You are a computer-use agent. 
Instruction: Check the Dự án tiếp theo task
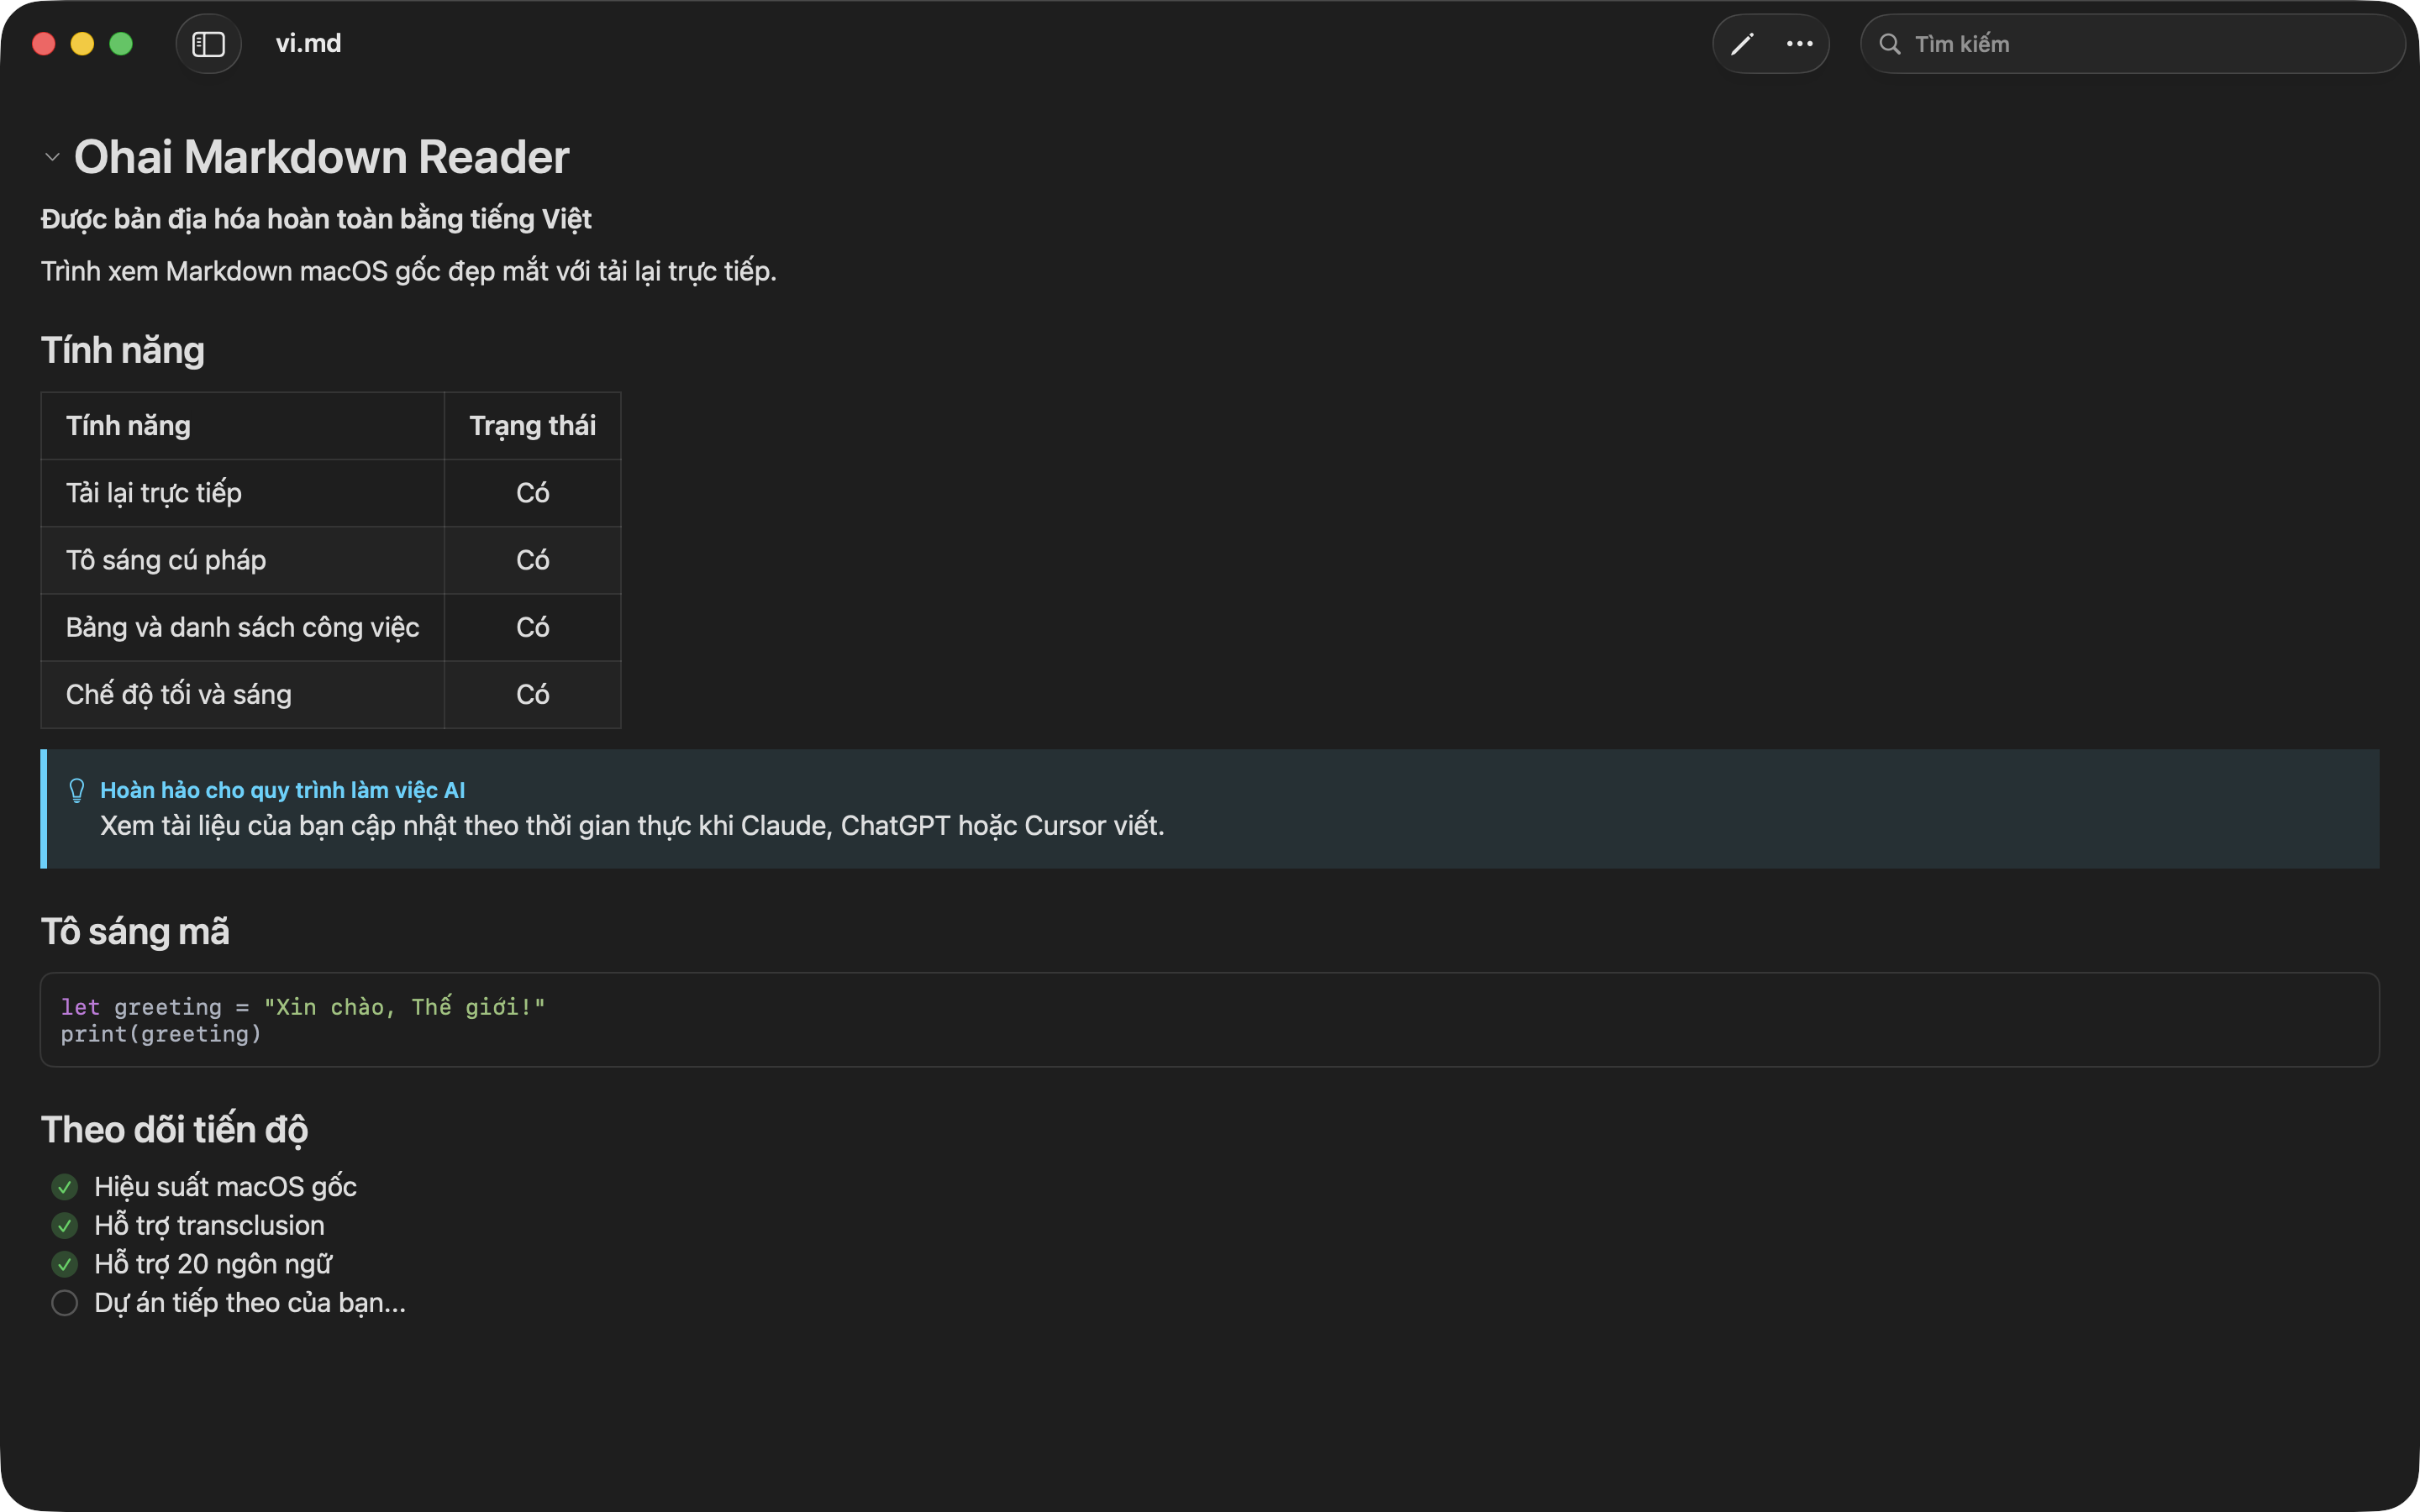[x=65, y=1303]
